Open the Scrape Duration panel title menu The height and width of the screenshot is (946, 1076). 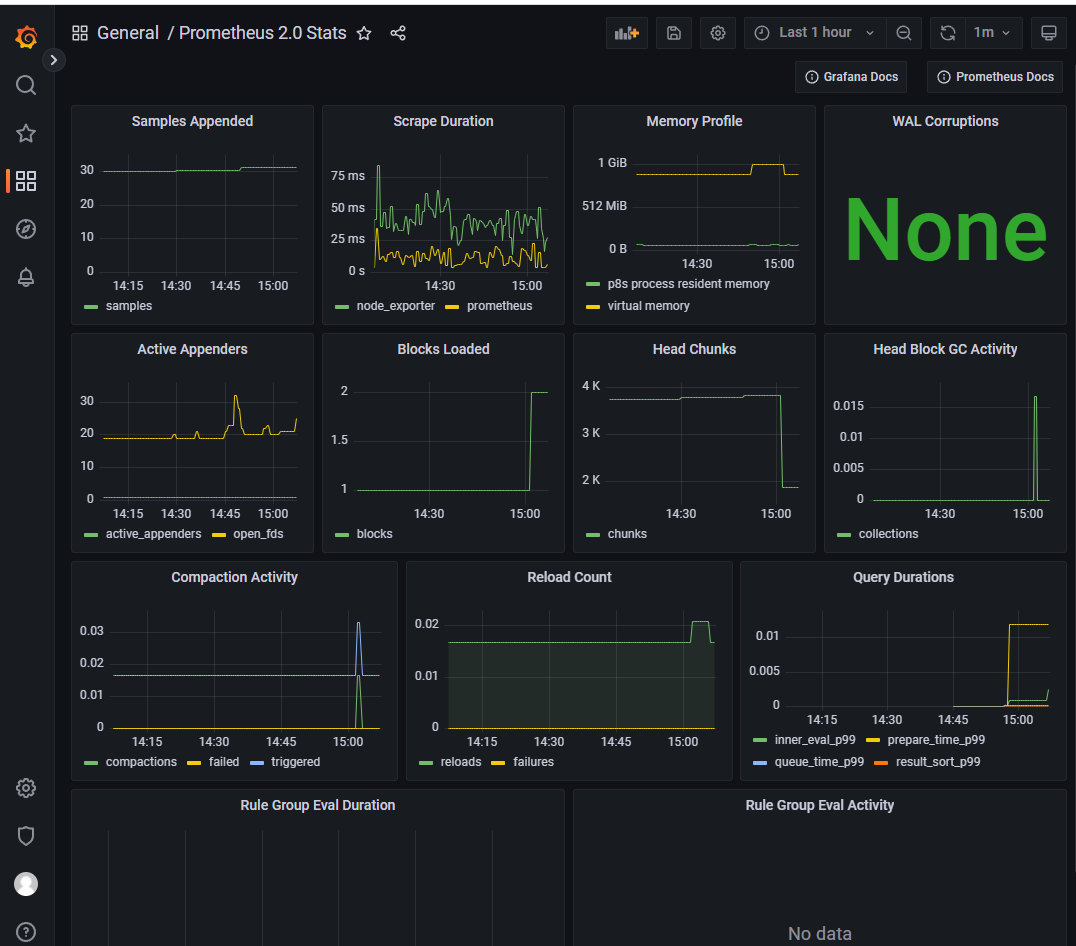[x=443, y=121]
